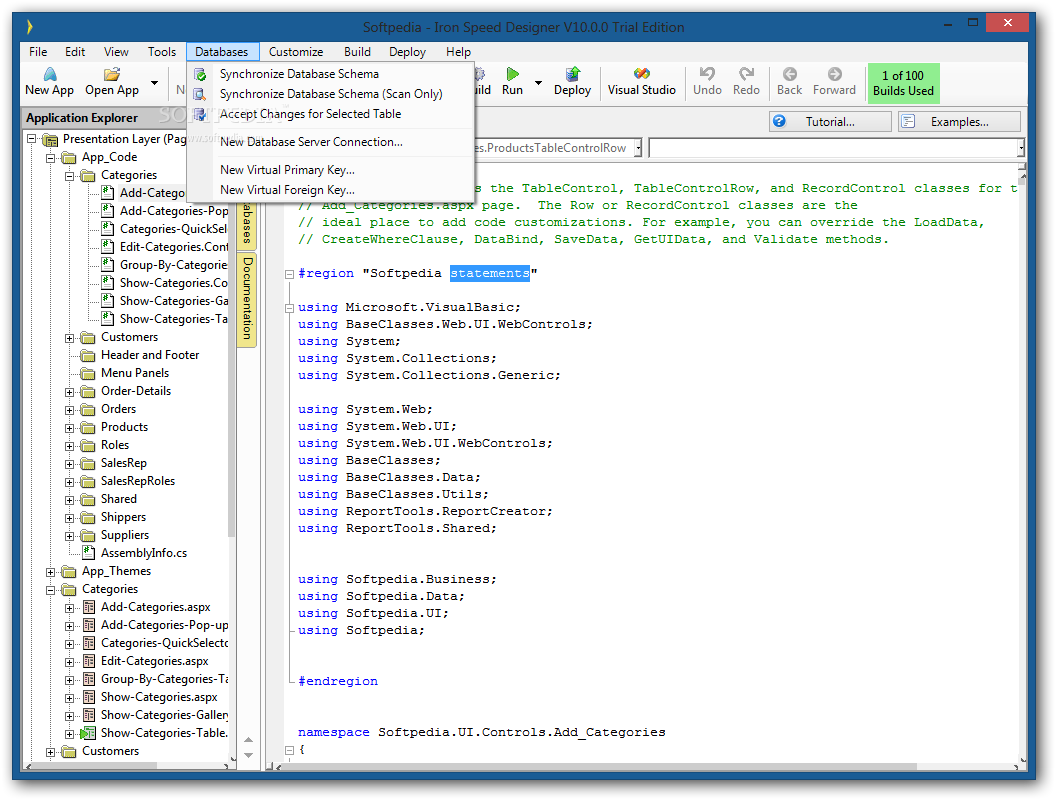The image size is (1056, 800).
Task: Expand the App_Themes folder node
Action: [x=51, y=572]
